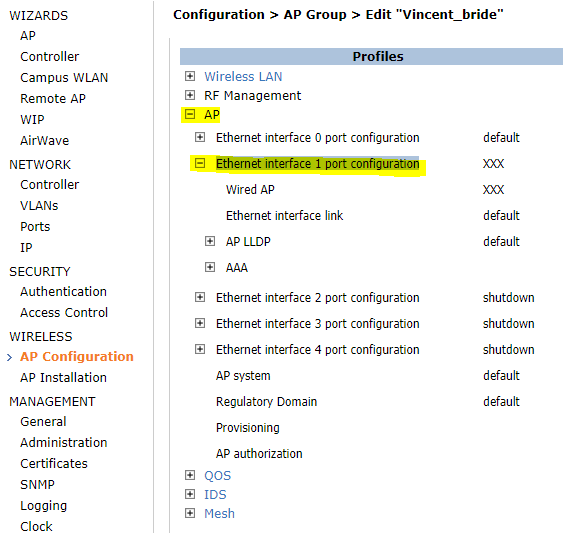Go to the VLANs network page
563x533 pixels.
tap(39, 205)
